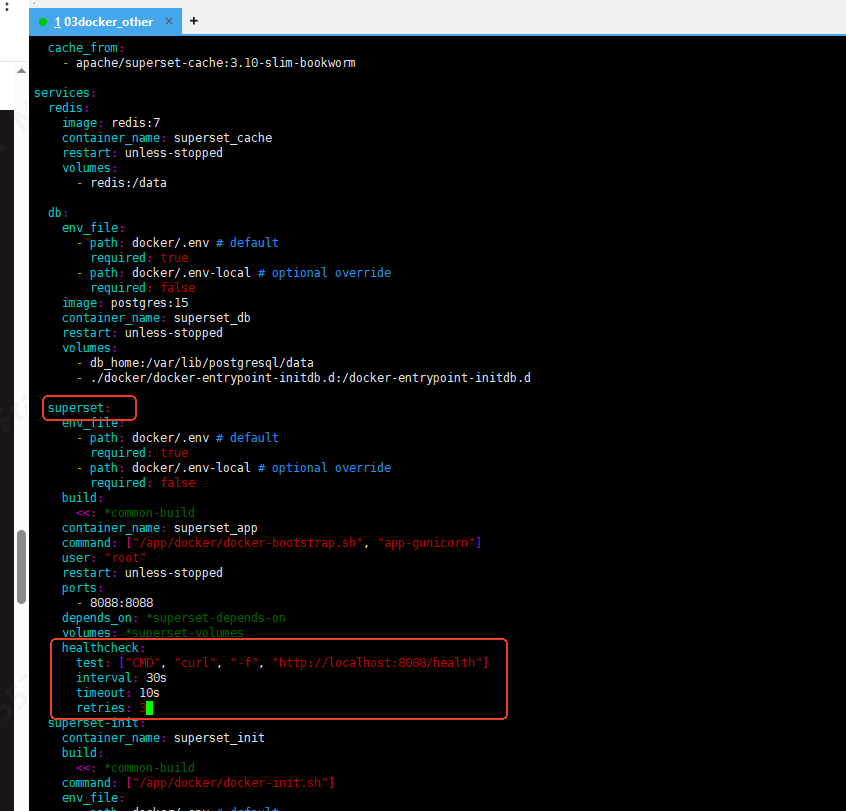Click the 'interval: 30s' line
This screenshot has width=846, height=811.
click(121, 678)
